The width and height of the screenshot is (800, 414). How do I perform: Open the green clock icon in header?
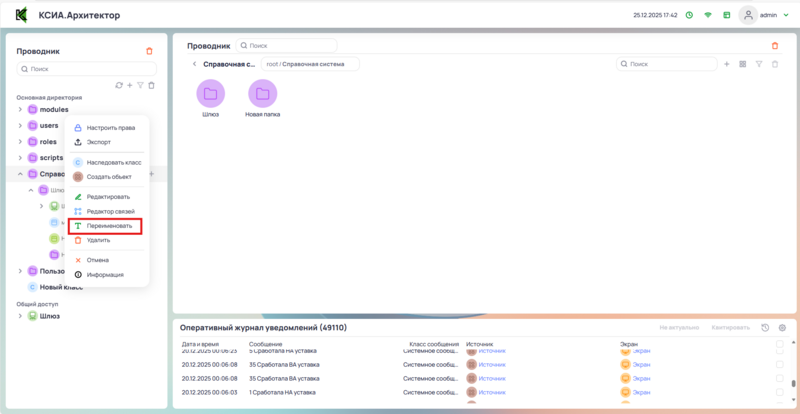pos(688,15)
